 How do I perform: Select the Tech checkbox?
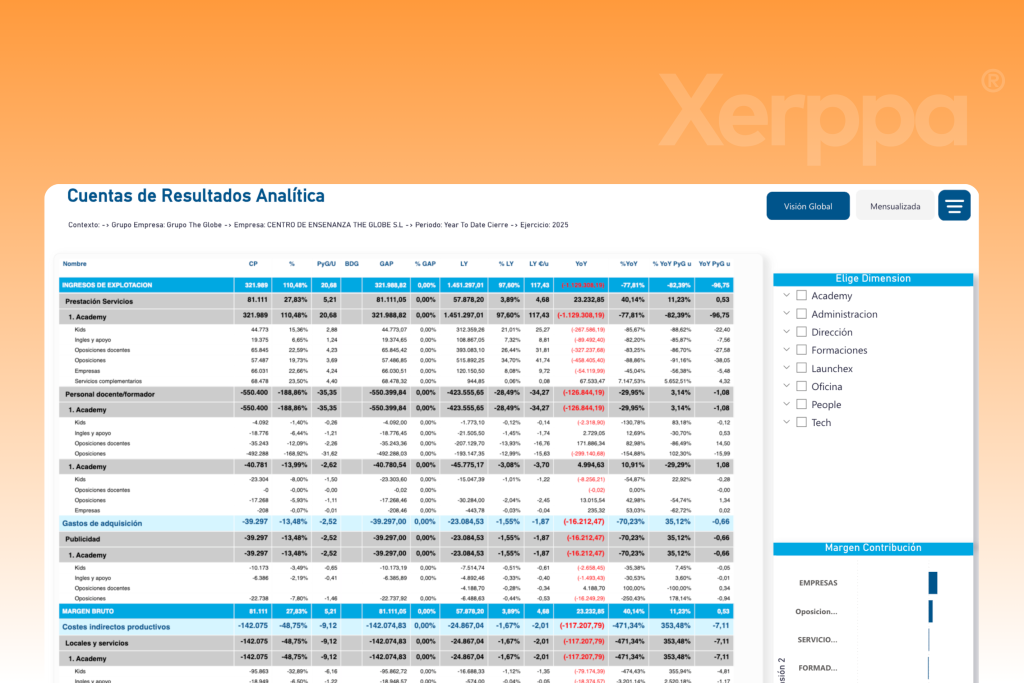802,423
